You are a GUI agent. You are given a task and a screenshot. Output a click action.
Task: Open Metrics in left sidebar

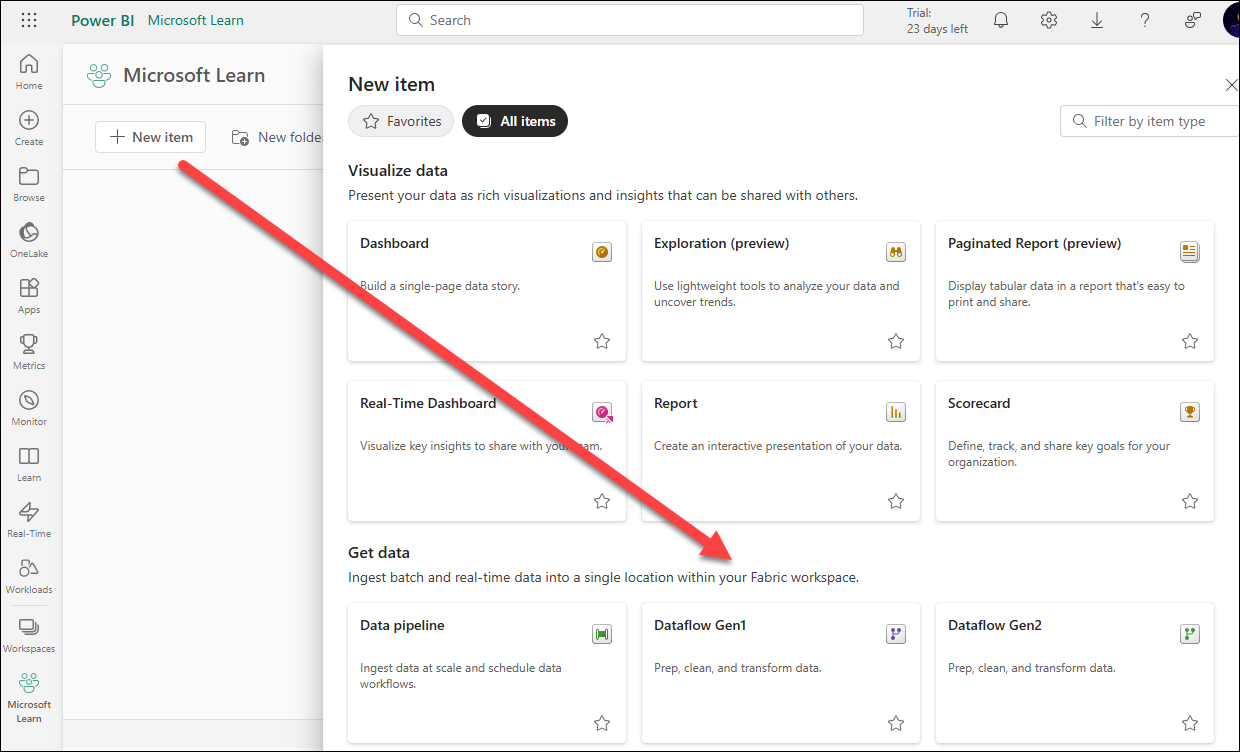(29, 352)
